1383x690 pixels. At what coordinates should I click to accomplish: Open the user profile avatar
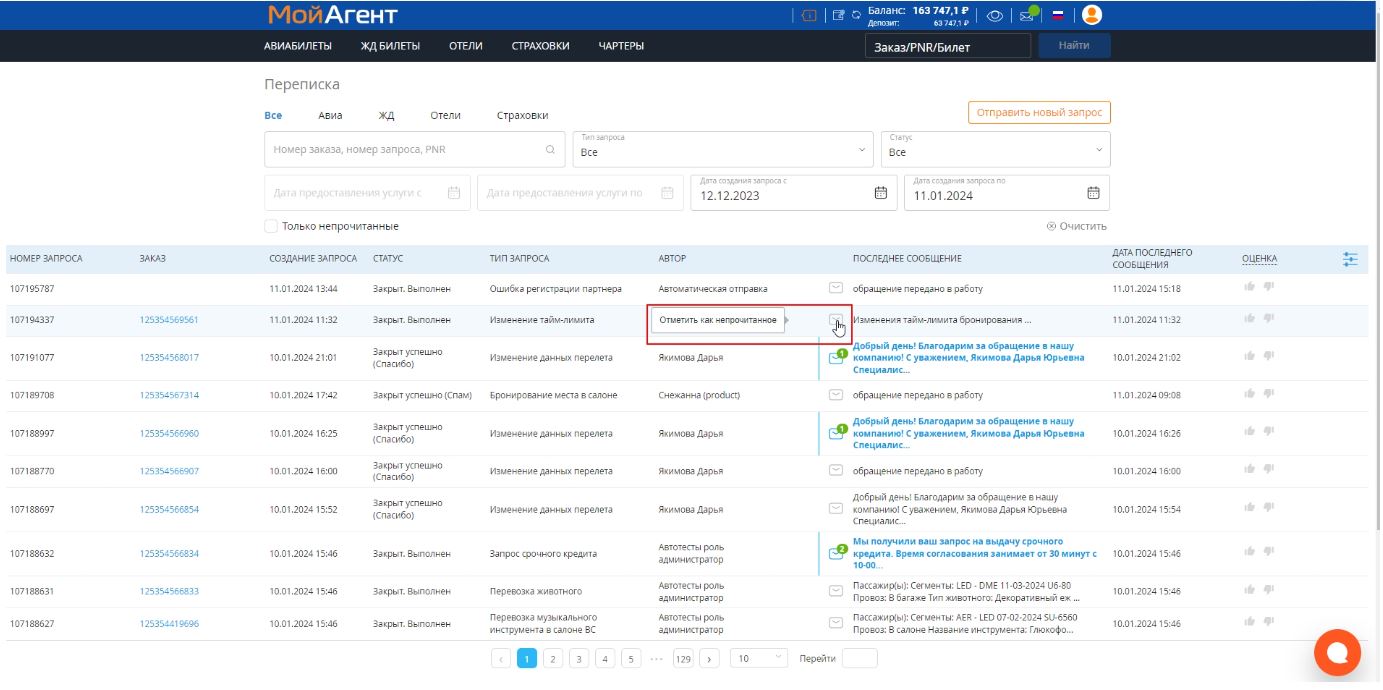(x=1091, y=15)
